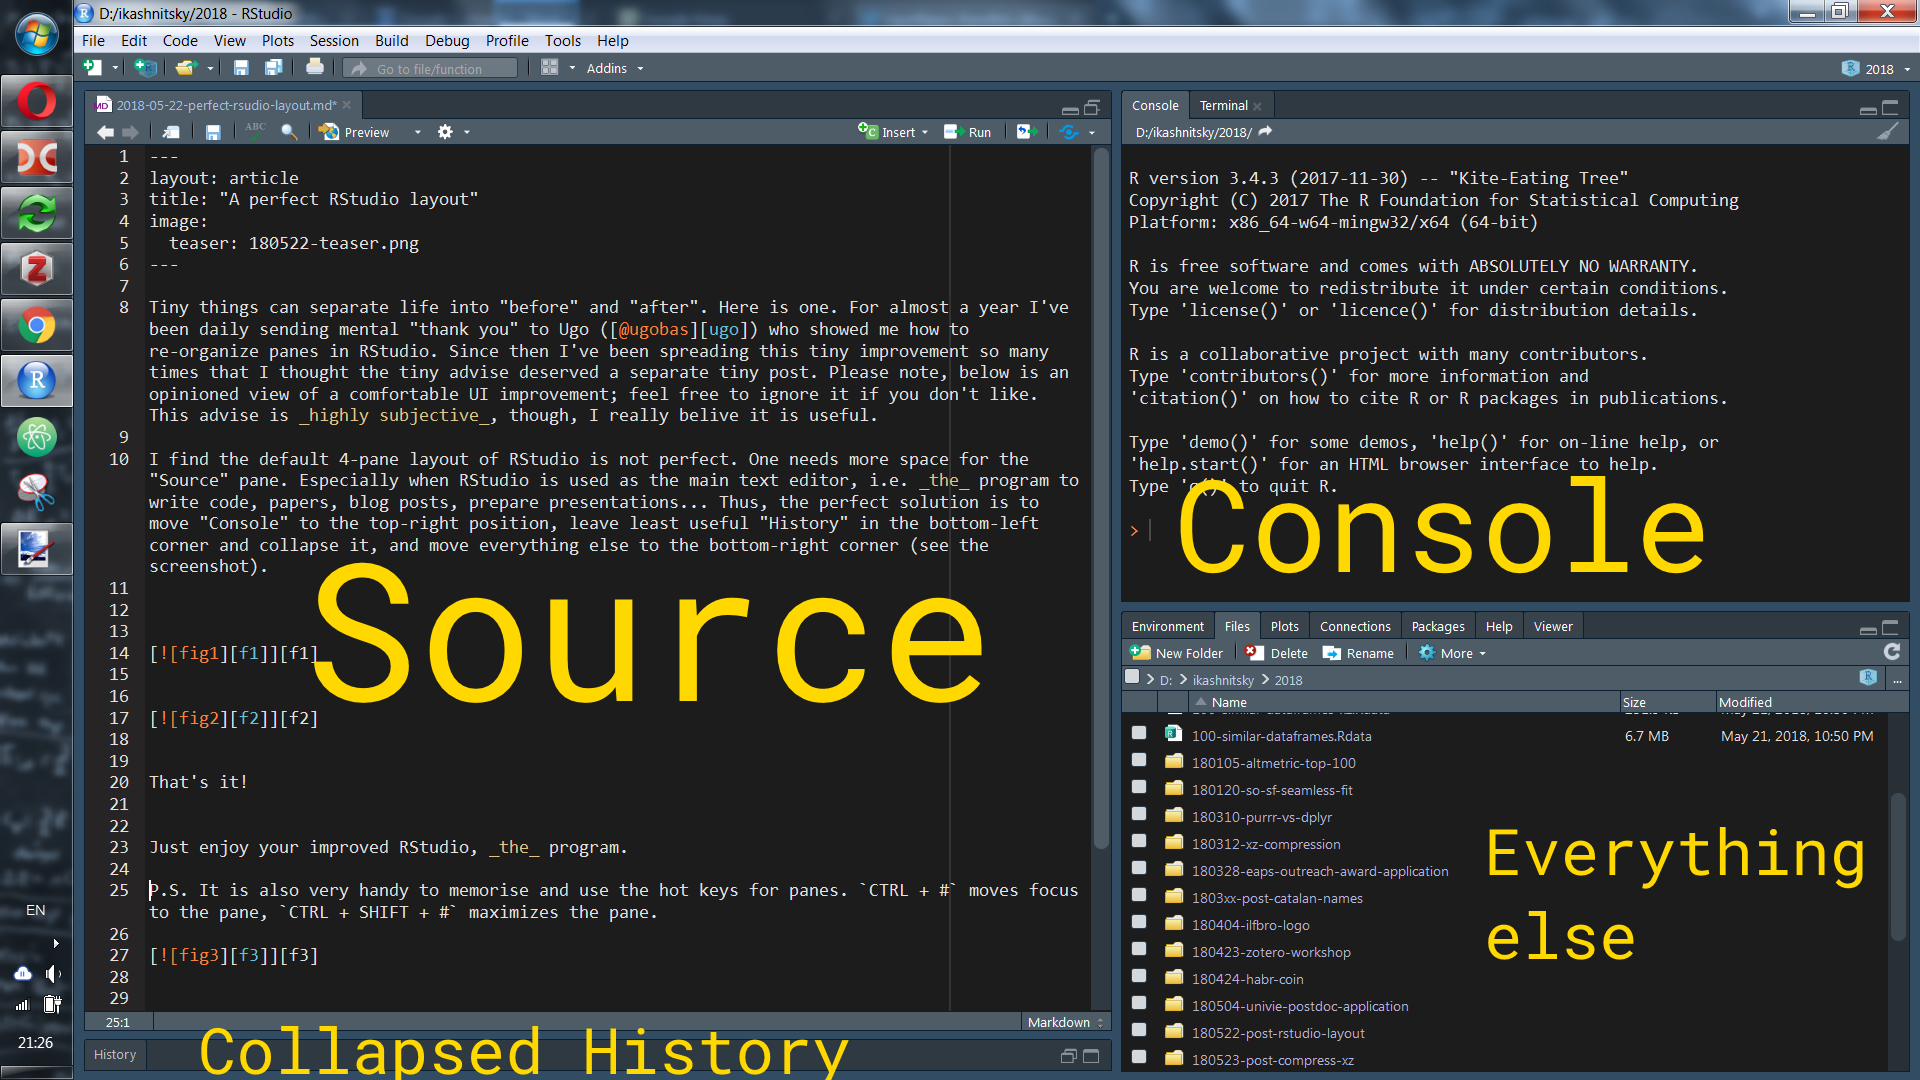The height and width of the screenshot is (1080, 1920).
Task: Expand the recent files dropdown arrow
Action: (x=210, y=69)
